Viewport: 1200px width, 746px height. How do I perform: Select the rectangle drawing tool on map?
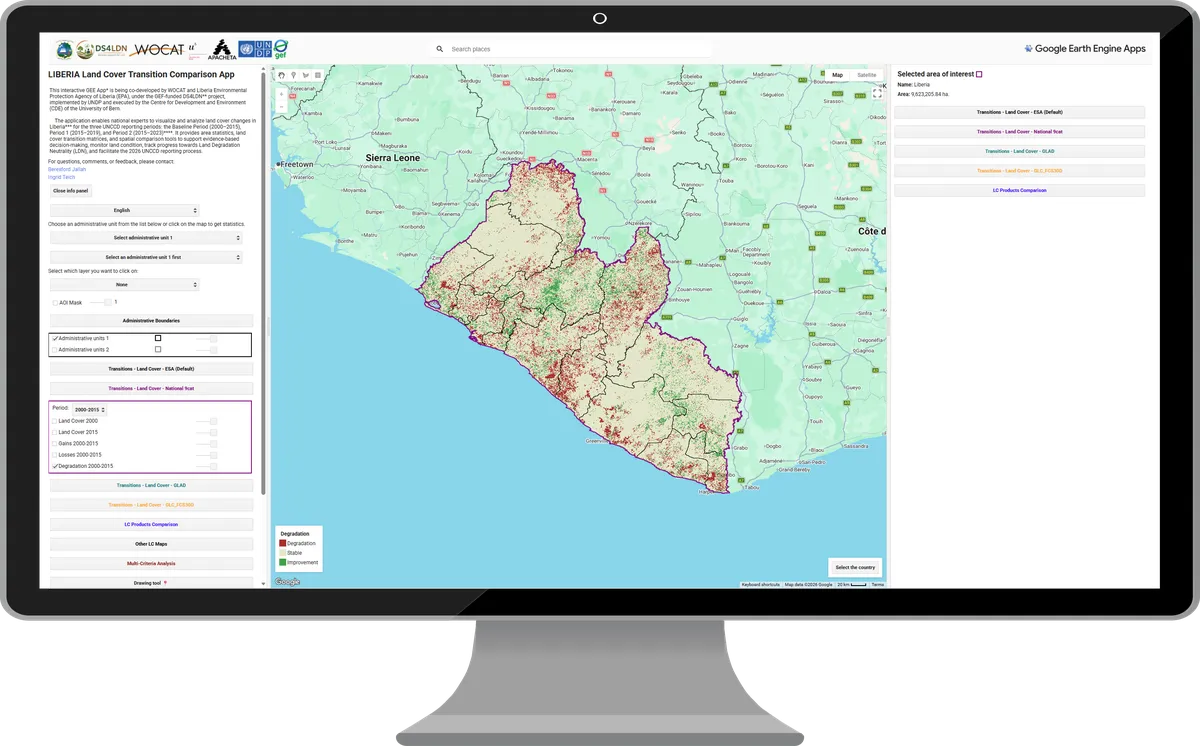pos(318,75)
